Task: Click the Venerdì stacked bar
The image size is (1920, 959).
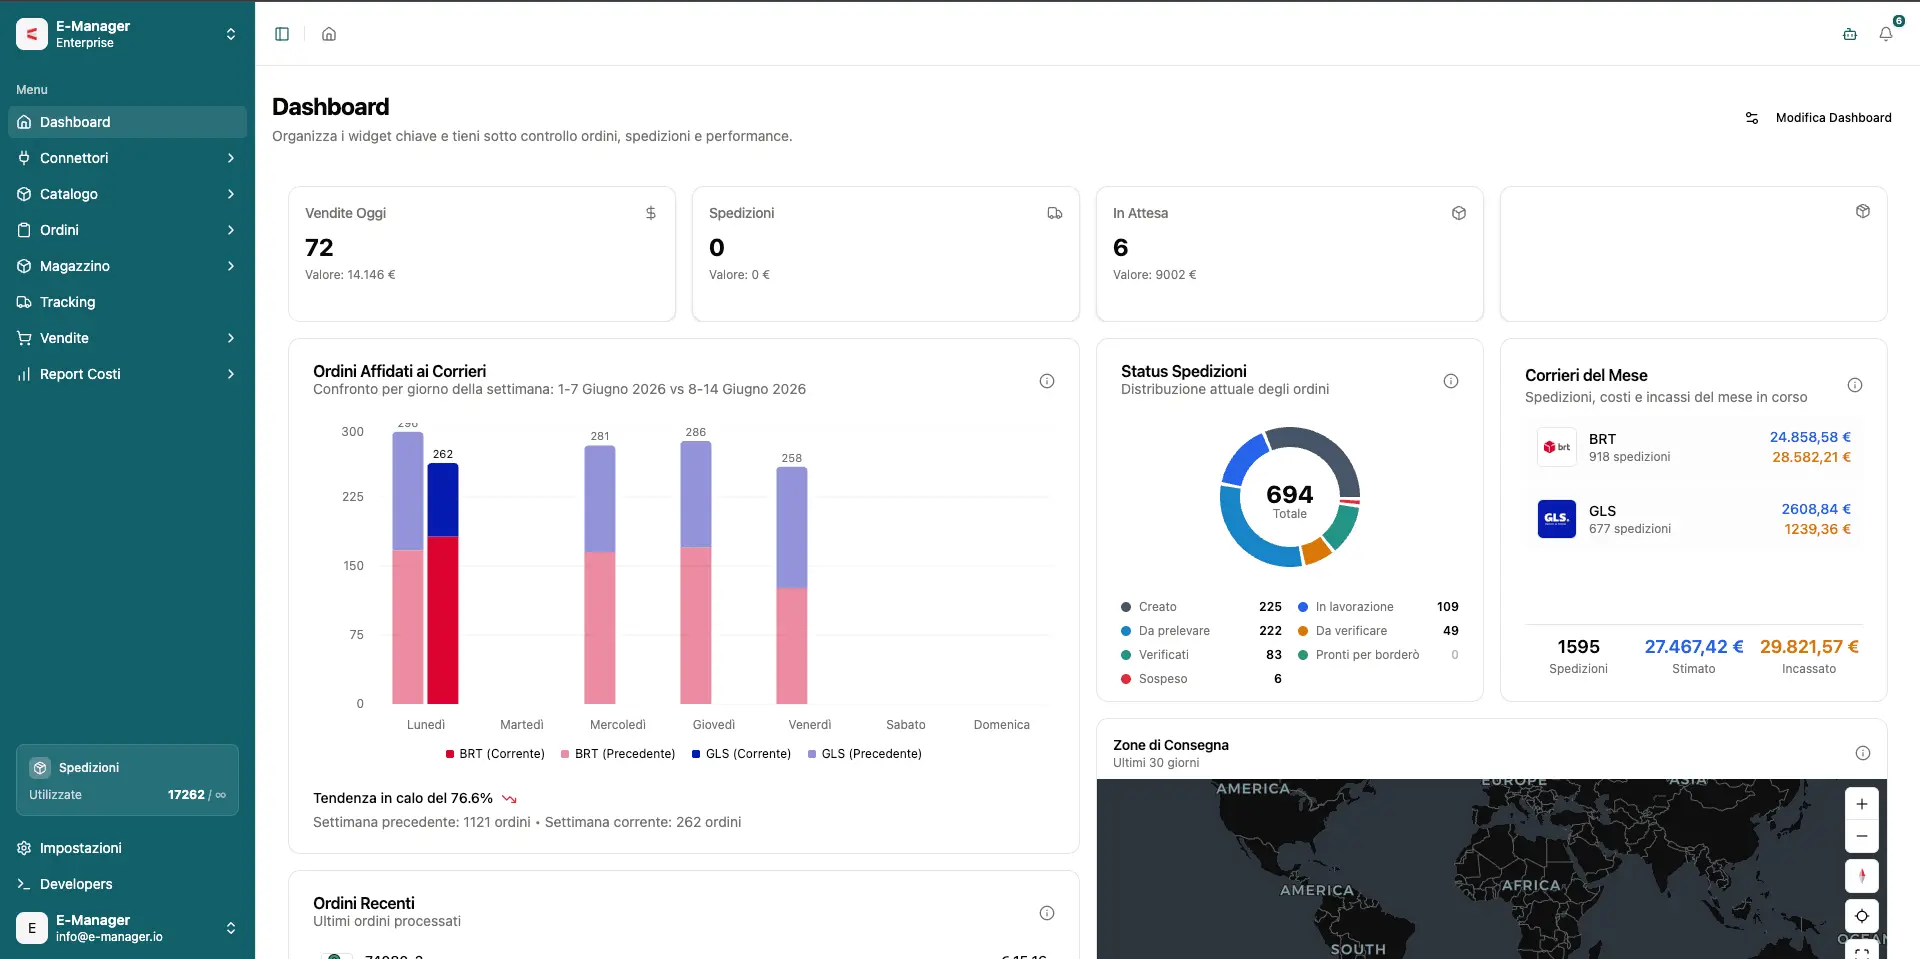Action: 792,586
